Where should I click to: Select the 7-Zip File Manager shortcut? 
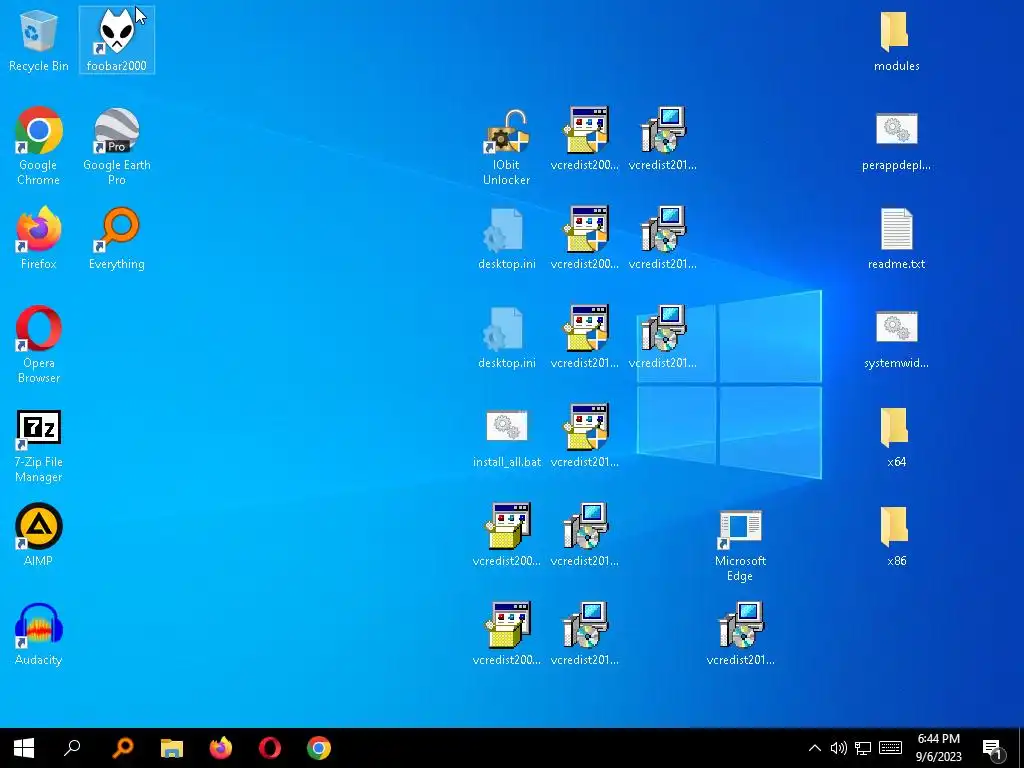tap(39, 443)
